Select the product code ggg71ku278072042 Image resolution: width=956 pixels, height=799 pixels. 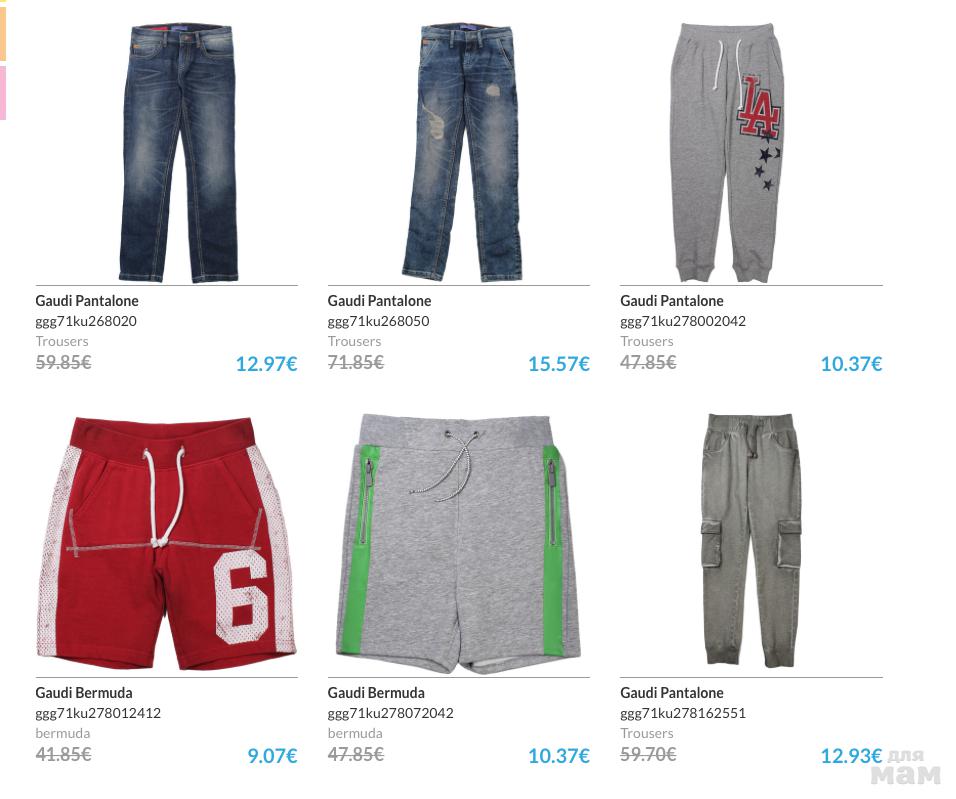click(x=390, y=713)
